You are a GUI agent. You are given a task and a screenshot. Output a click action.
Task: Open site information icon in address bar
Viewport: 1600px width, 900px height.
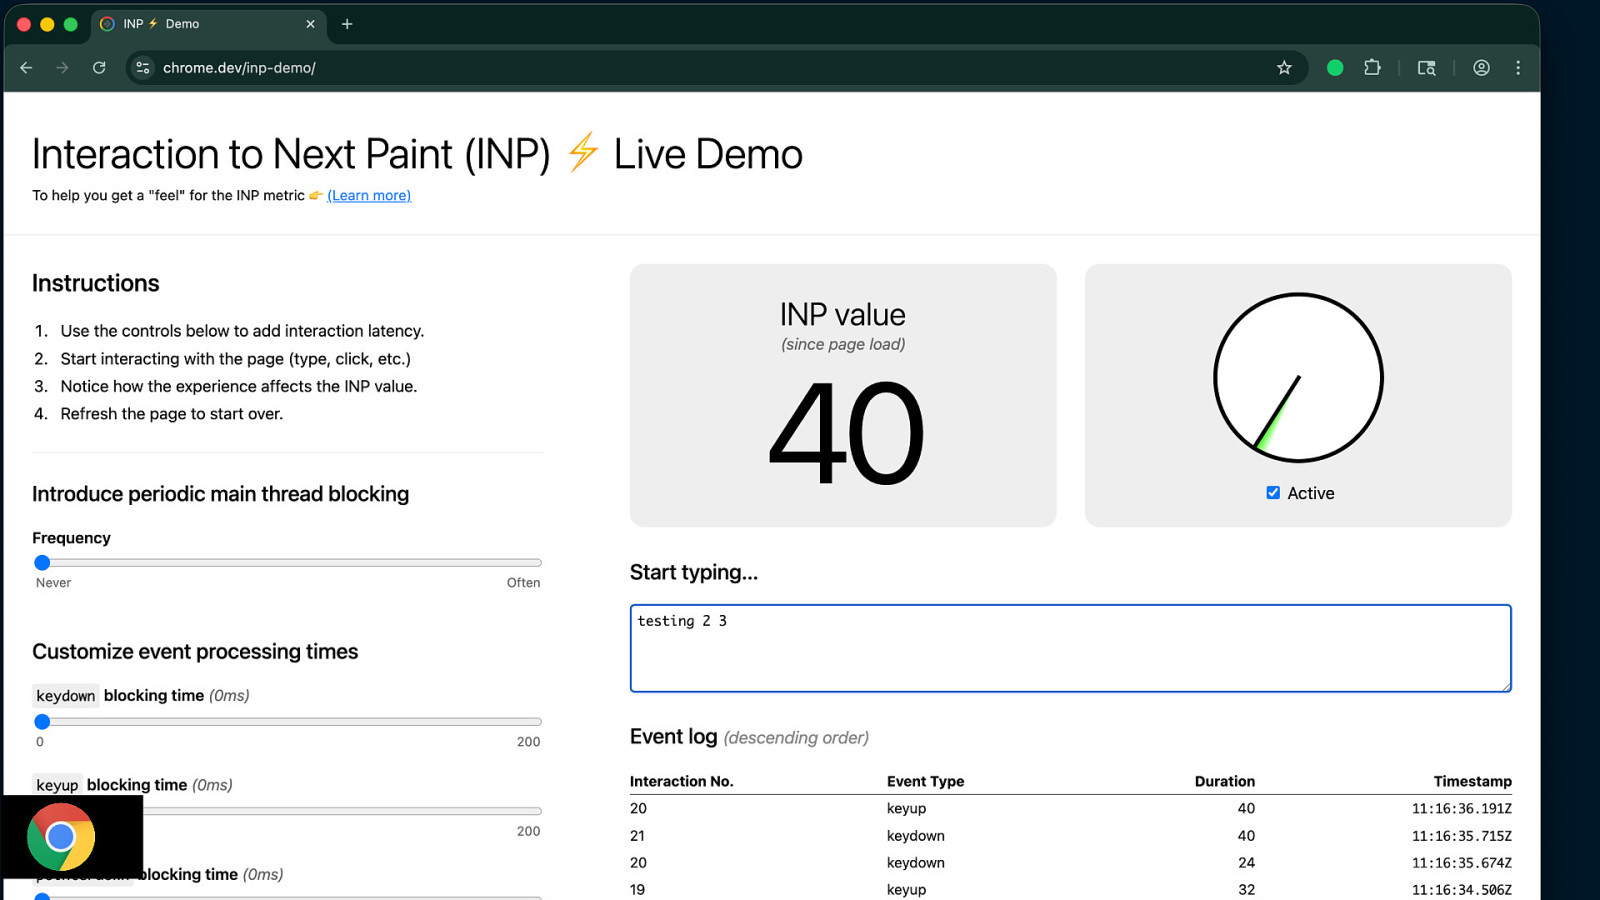(143, 68)
